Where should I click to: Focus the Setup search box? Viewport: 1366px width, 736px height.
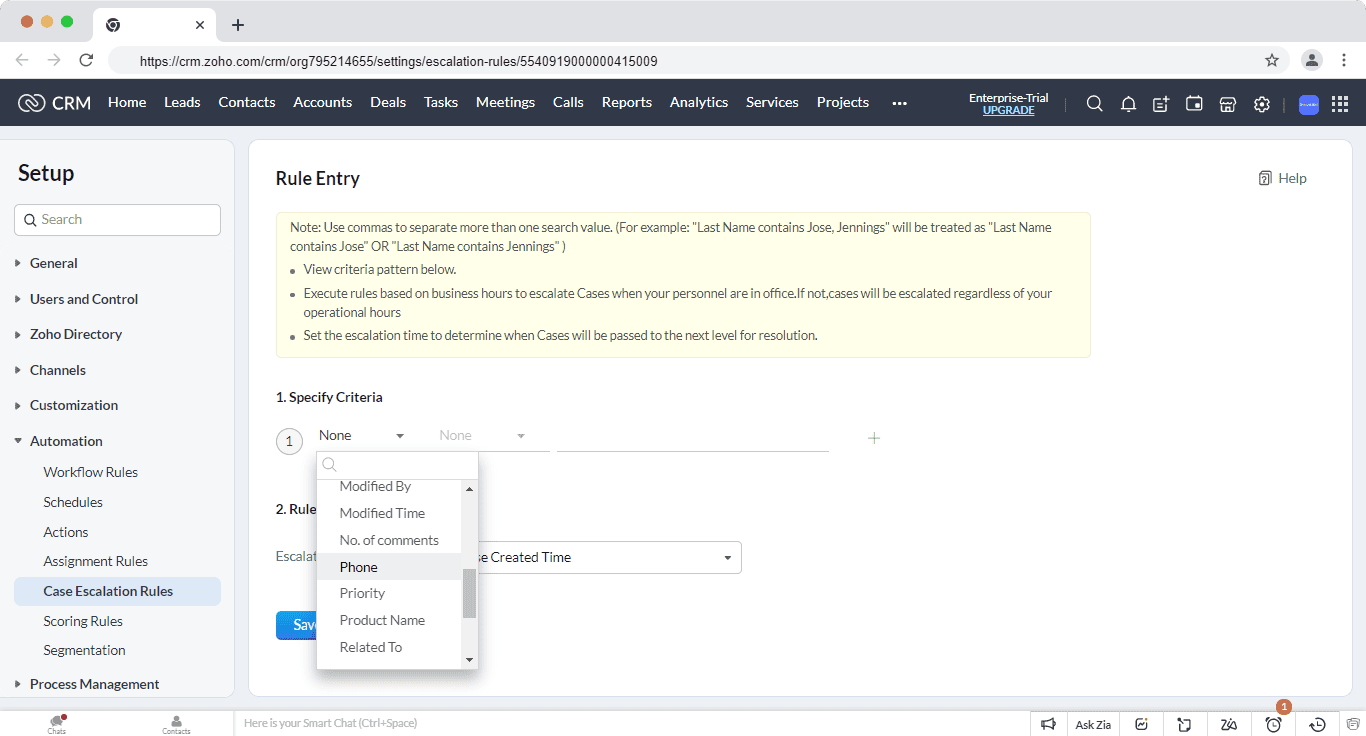coord(117,220)
